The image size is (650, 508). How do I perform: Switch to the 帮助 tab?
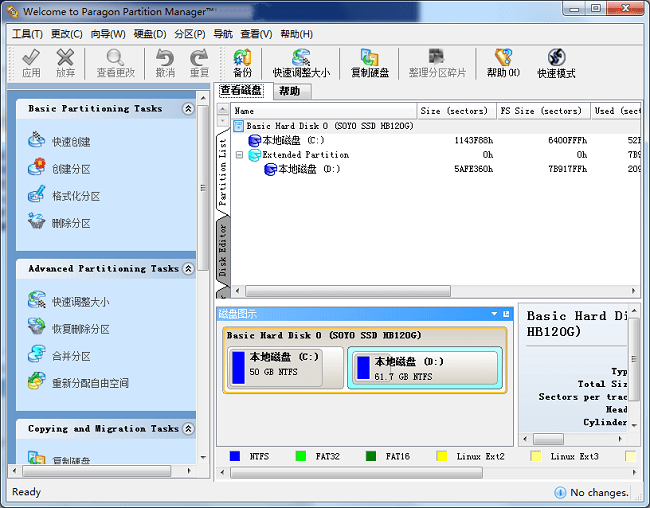tap(289, 91)
